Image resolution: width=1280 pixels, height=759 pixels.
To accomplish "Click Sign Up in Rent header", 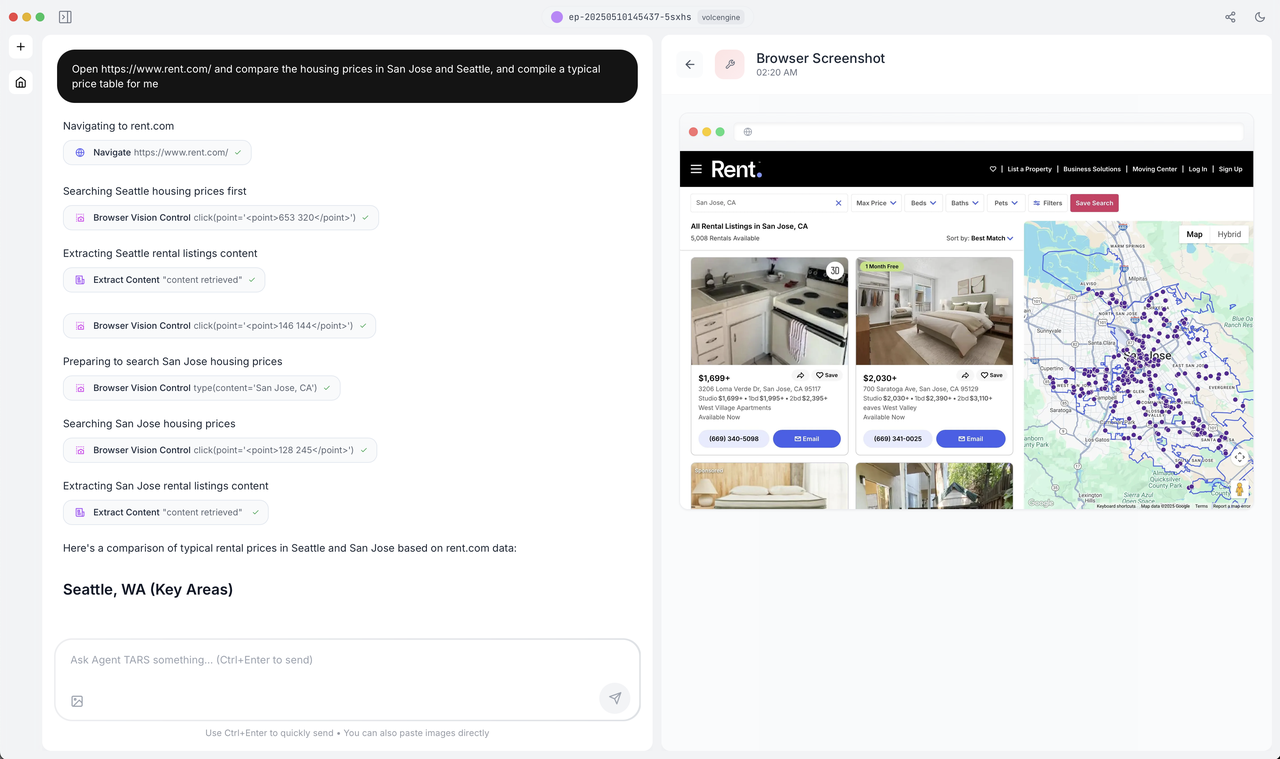I will pos(1230,169).
